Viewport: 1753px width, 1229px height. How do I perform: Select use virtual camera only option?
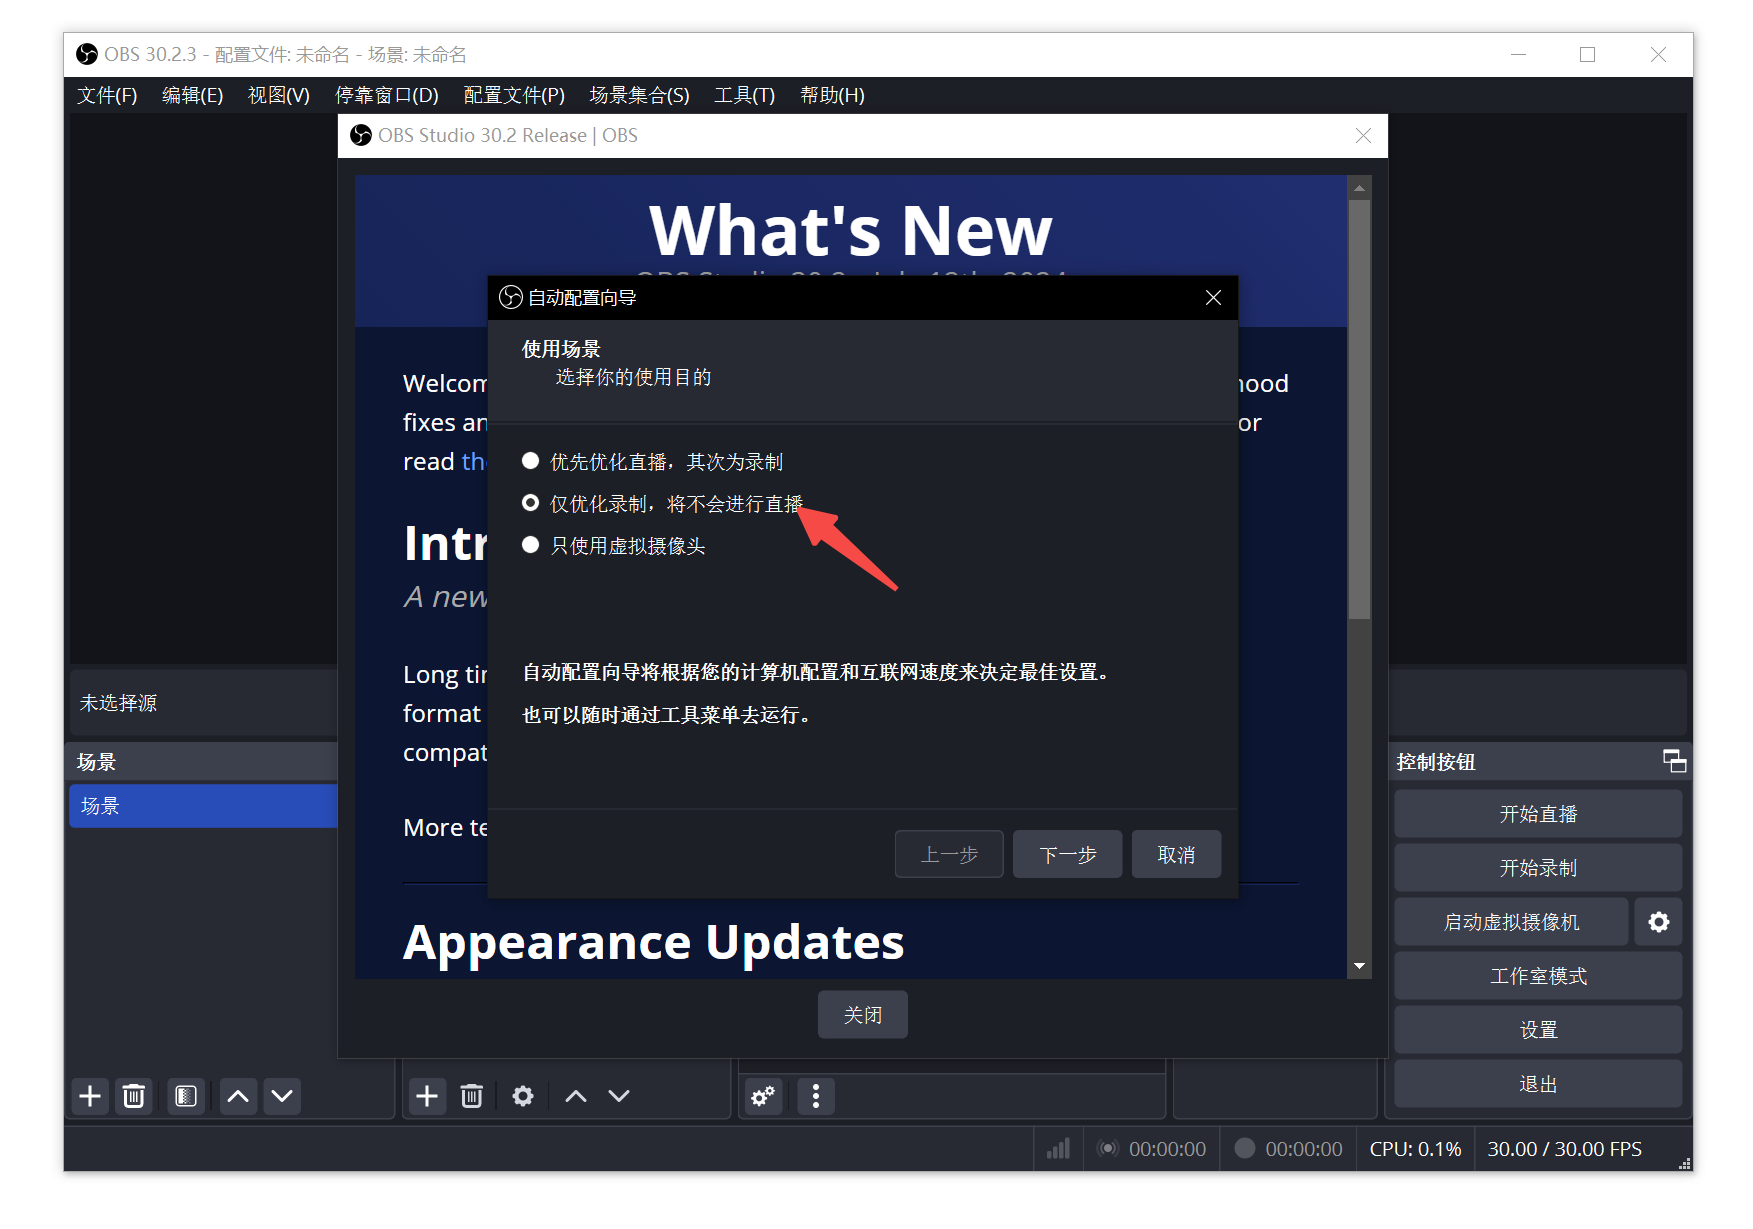(x=614, y=545)
